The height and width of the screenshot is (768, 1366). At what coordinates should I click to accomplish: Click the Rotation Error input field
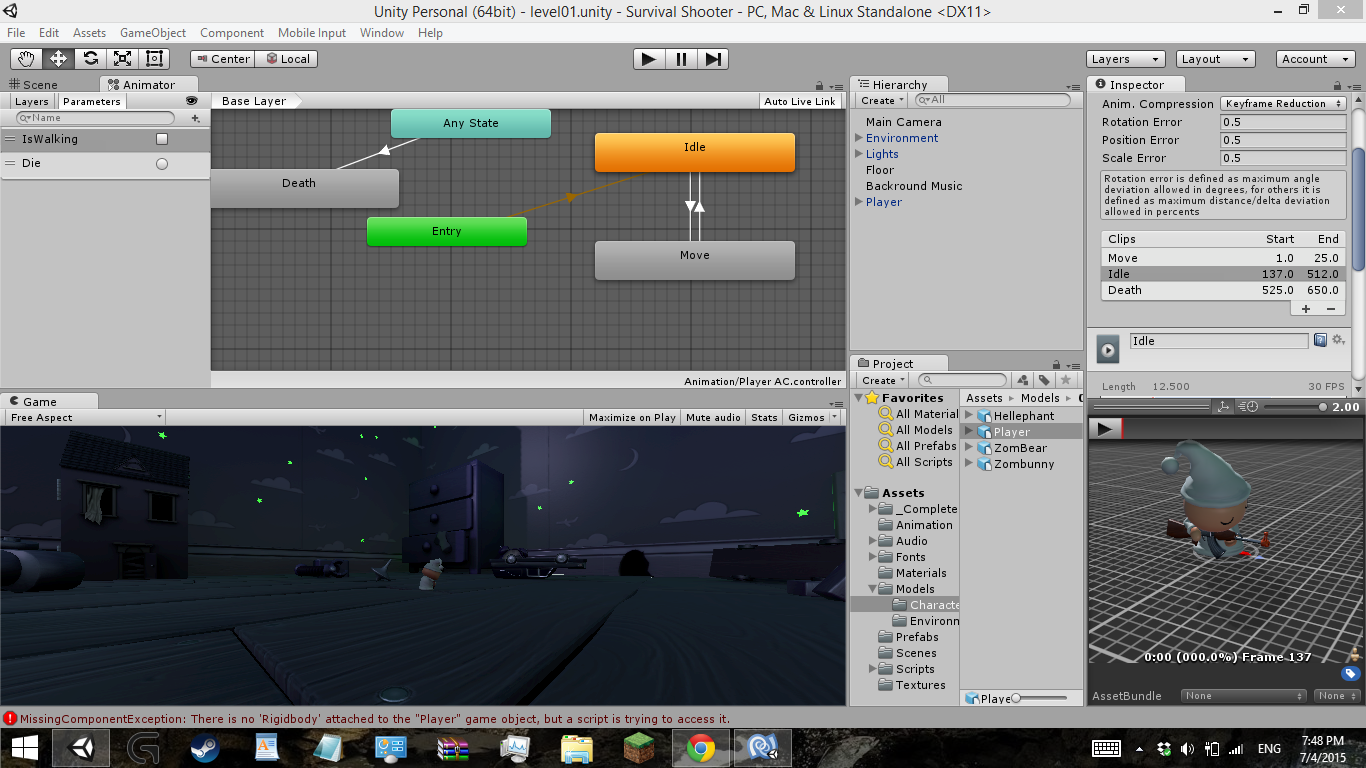point(1283,122)
